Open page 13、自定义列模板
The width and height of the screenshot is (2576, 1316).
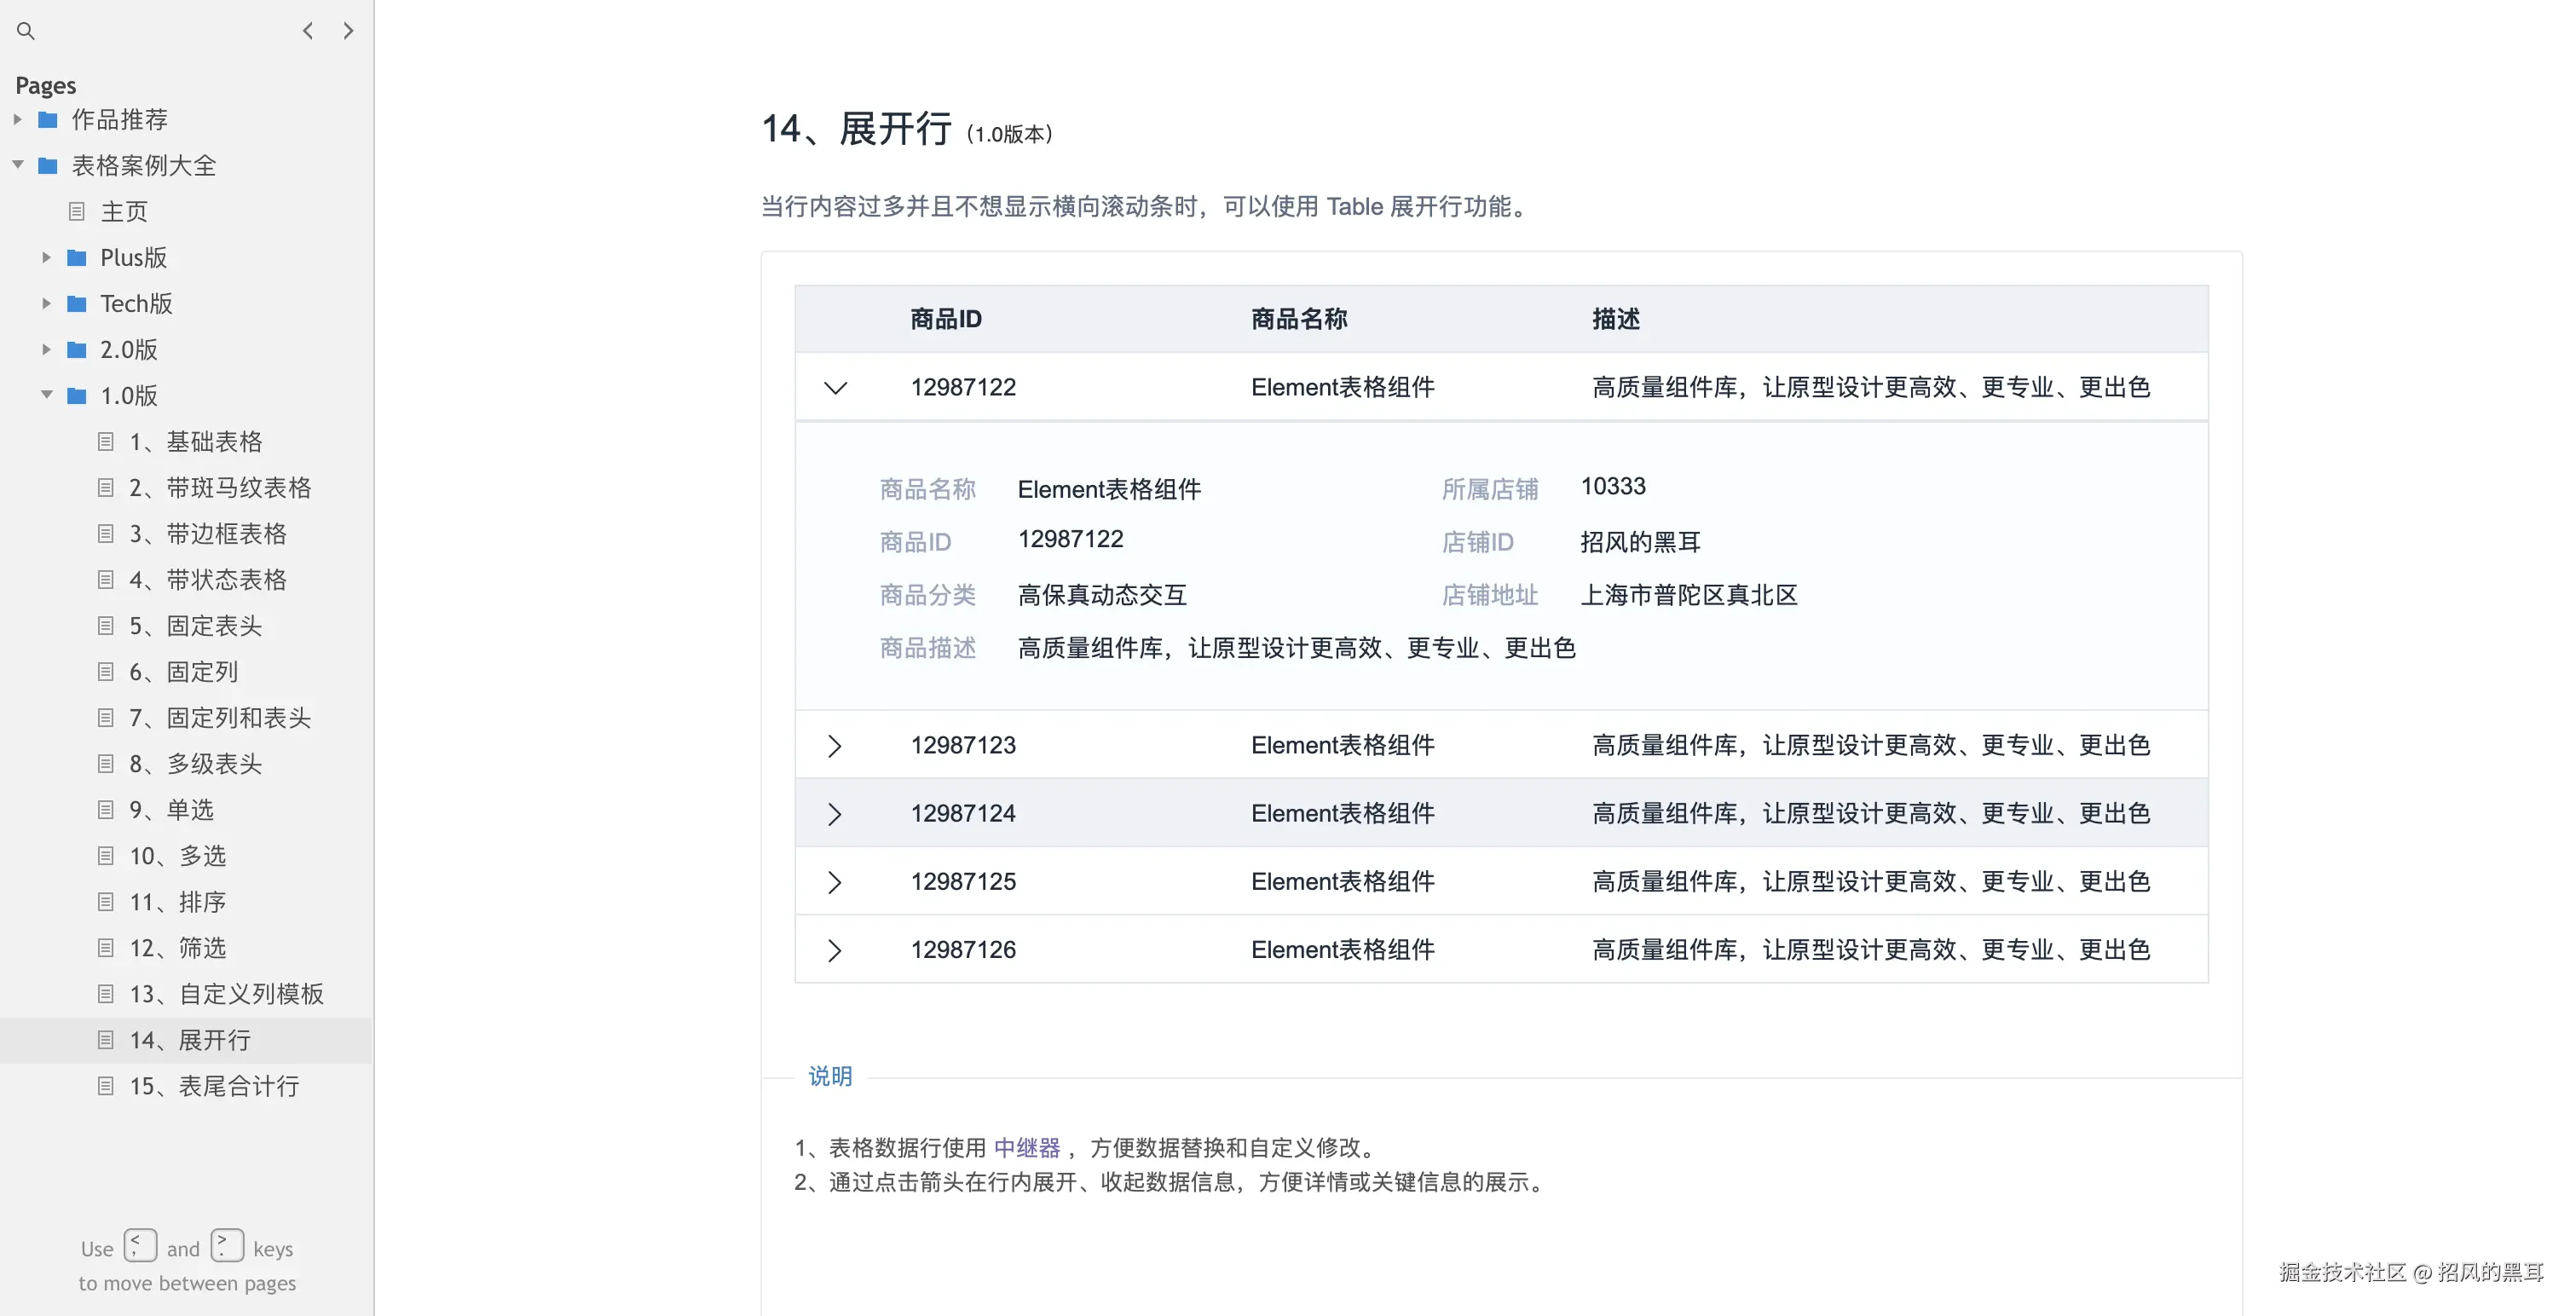pos(226,994)
